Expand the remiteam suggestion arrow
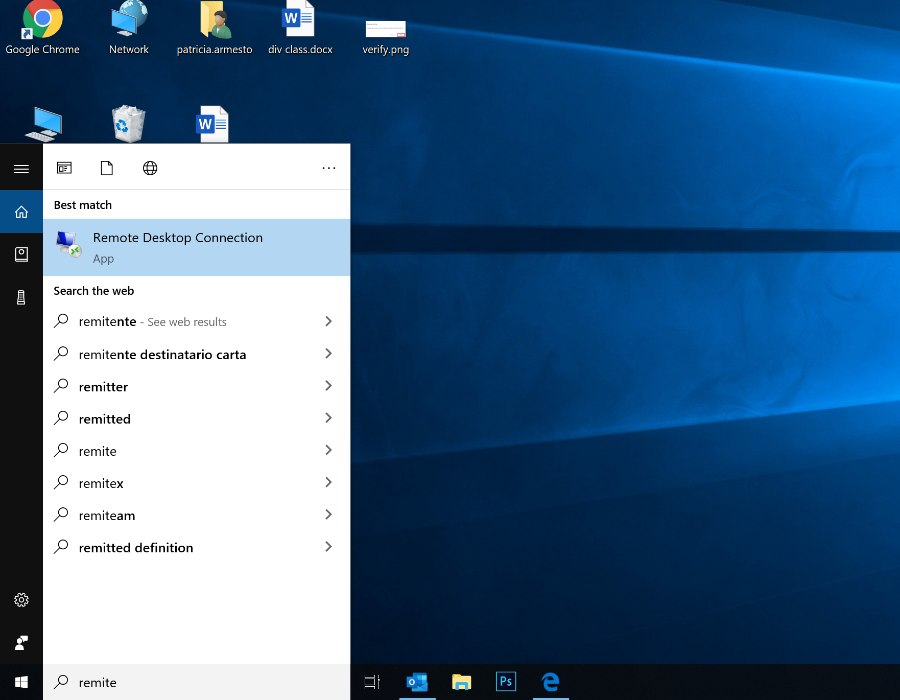The image size is (900, 700). click(x=328, y=514)
